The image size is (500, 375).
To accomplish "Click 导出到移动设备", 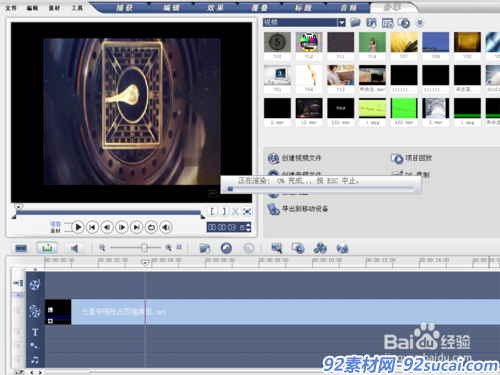I will click(x=305, y=209).
